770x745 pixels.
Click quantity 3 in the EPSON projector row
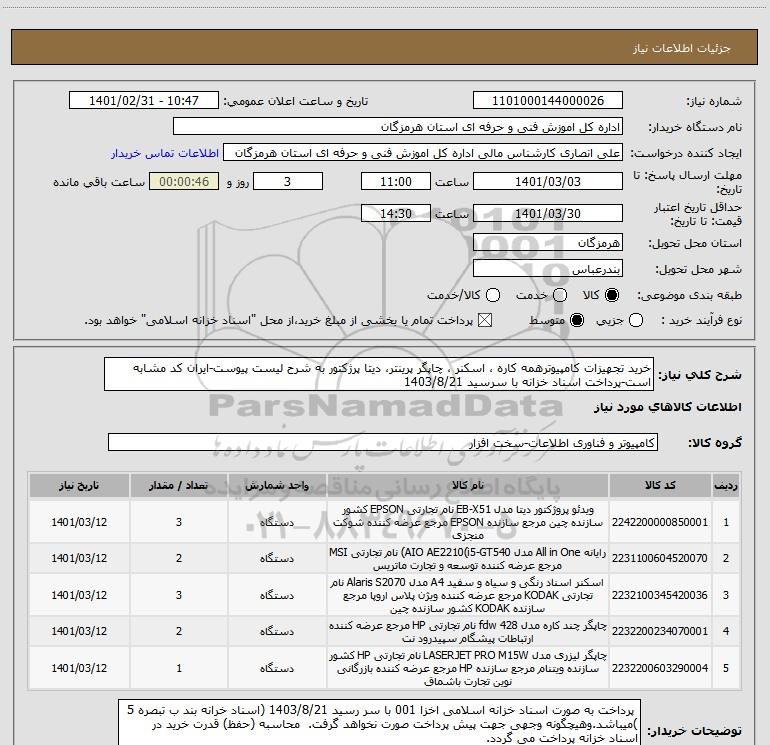click(x=179, y=522)
